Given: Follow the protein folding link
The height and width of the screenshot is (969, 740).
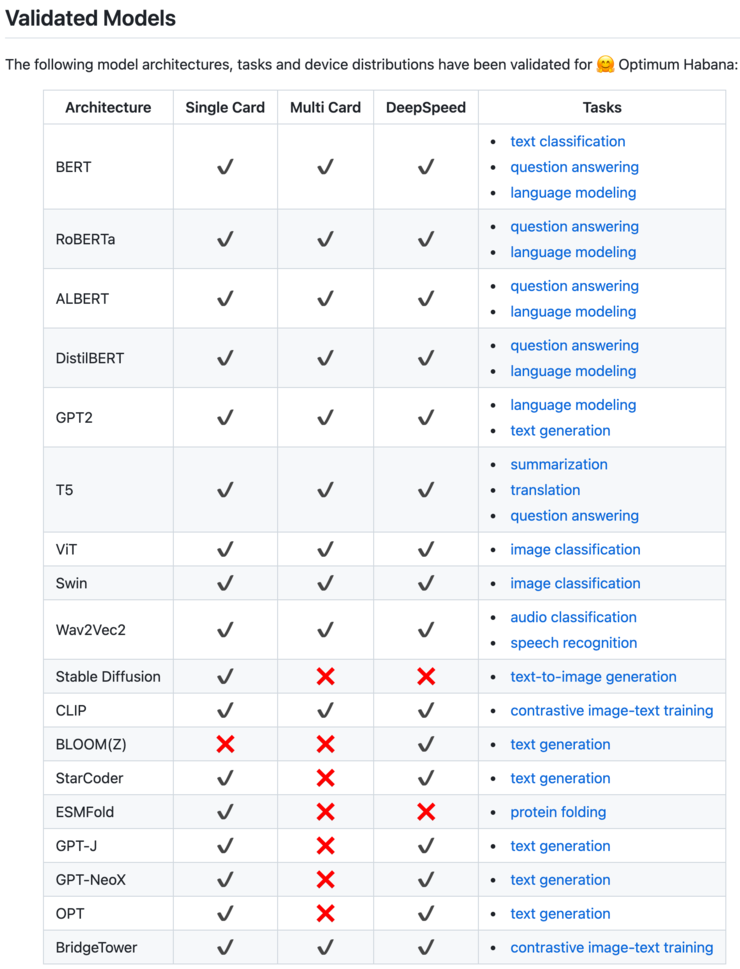Looking at the screenshot, I should tap(558, 812).
